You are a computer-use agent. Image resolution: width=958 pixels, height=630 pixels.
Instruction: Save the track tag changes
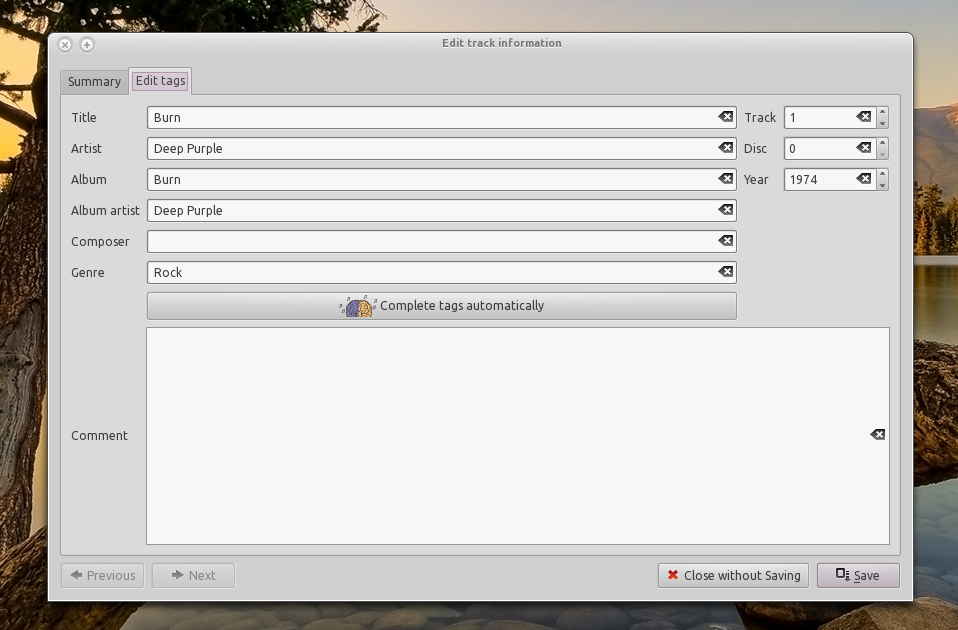point(858,576)
